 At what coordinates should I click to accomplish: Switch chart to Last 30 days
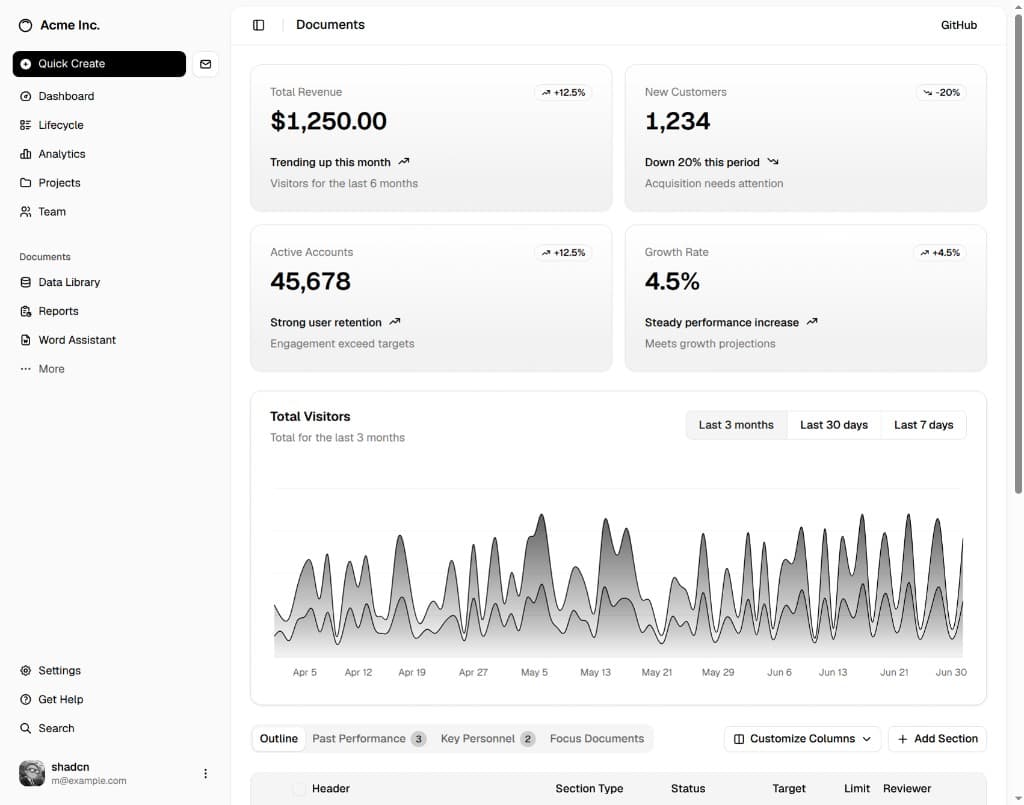tap(833, 425)
